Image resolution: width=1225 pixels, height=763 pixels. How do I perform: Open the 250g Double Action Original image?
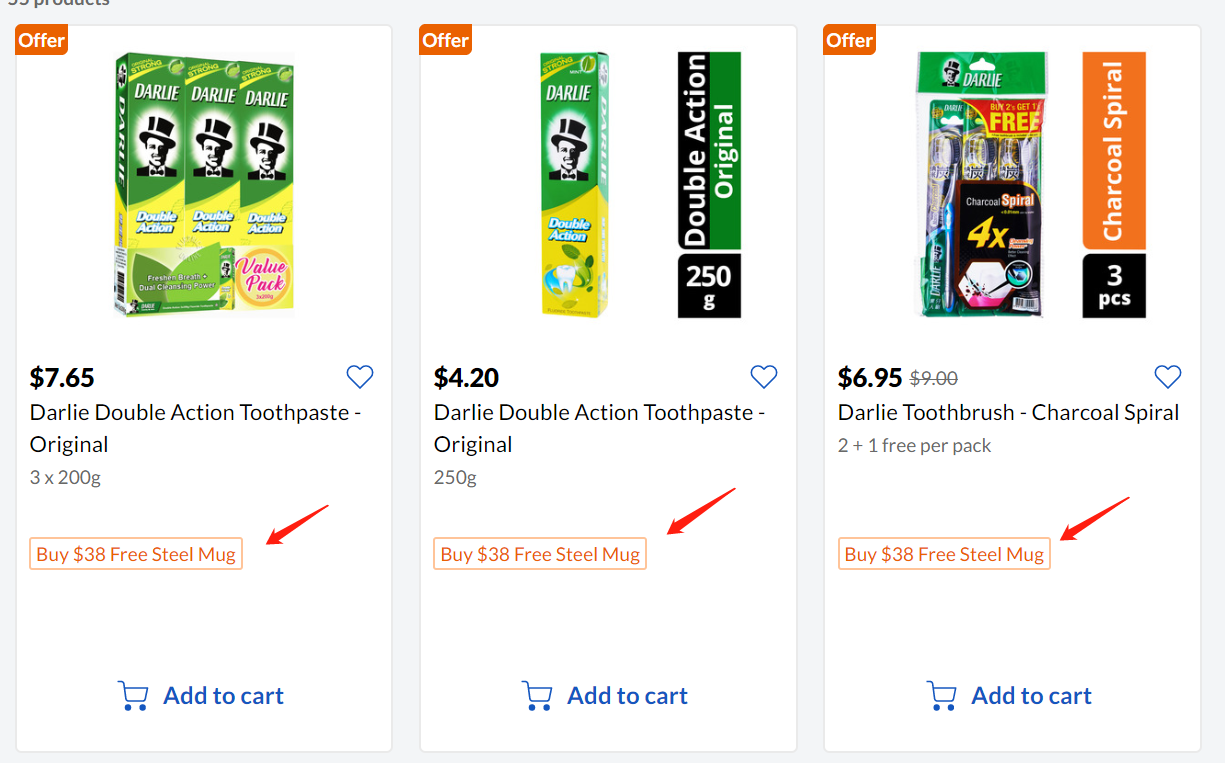(608, 185)
